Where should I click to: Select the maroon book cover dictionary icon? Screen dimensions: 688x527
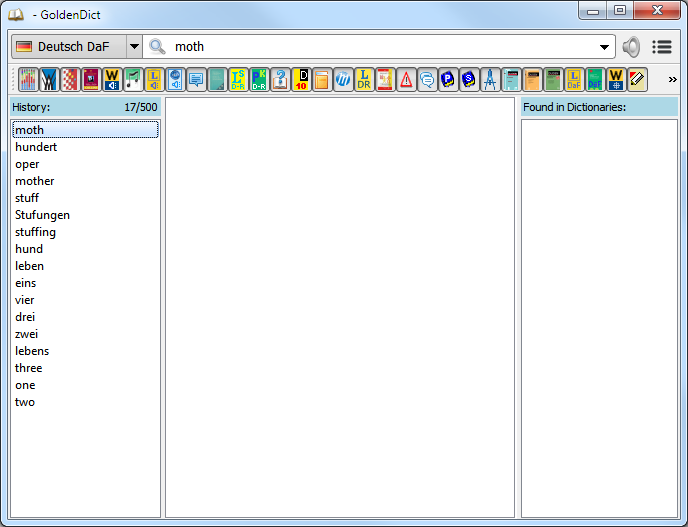[91, 79]
